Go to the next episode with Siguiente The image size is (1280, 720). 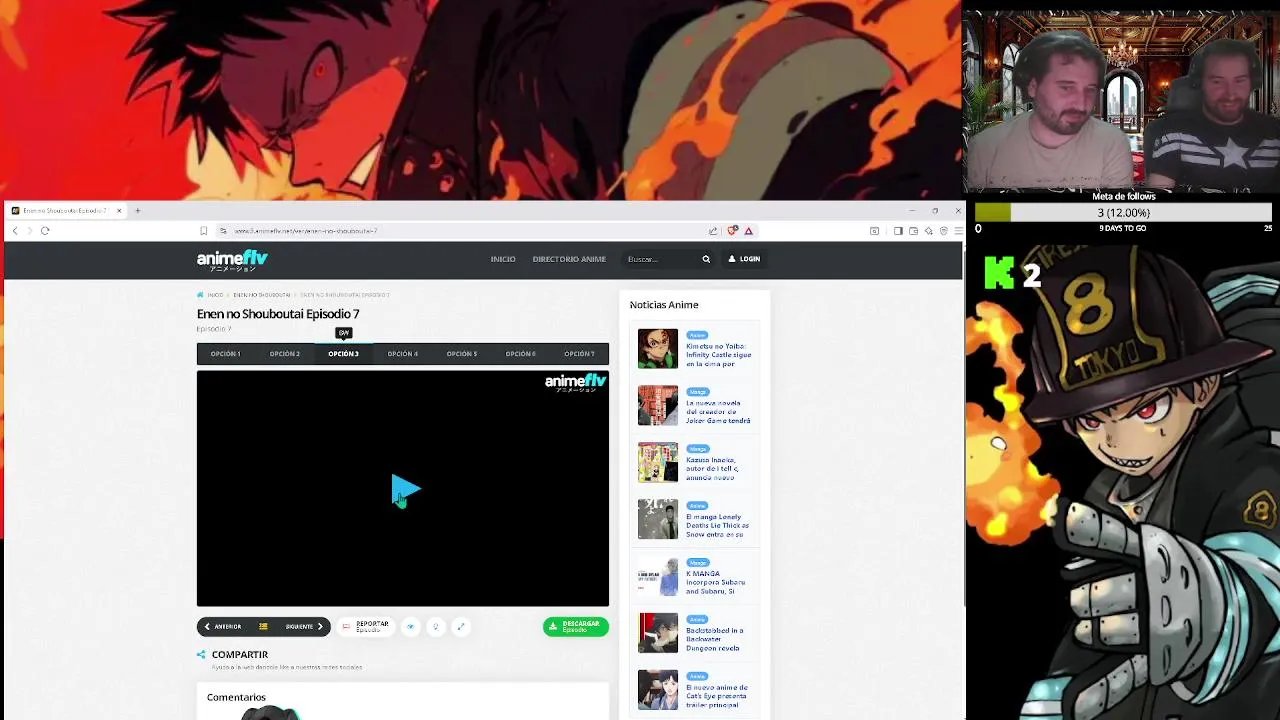point(304,627)
